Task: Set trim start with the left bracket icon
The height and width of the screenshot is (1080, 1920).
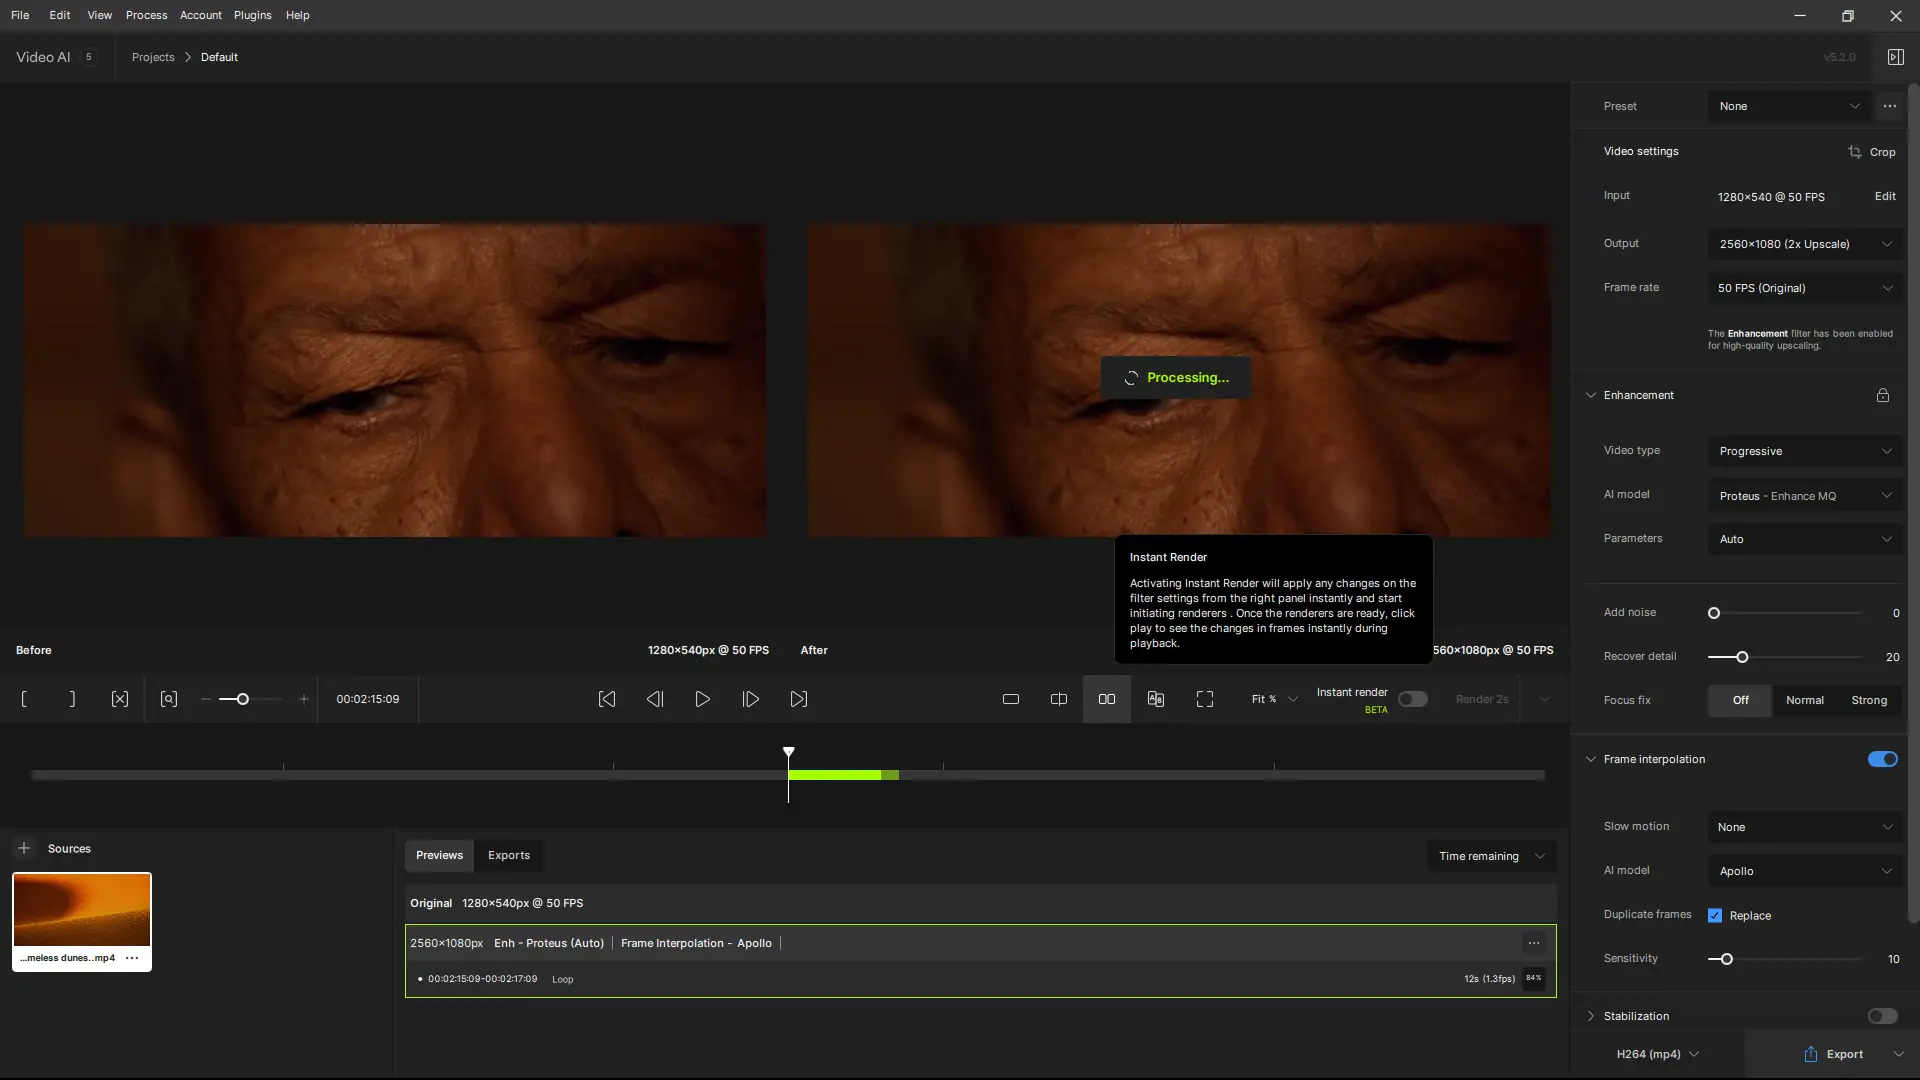Action: point(24,699)
